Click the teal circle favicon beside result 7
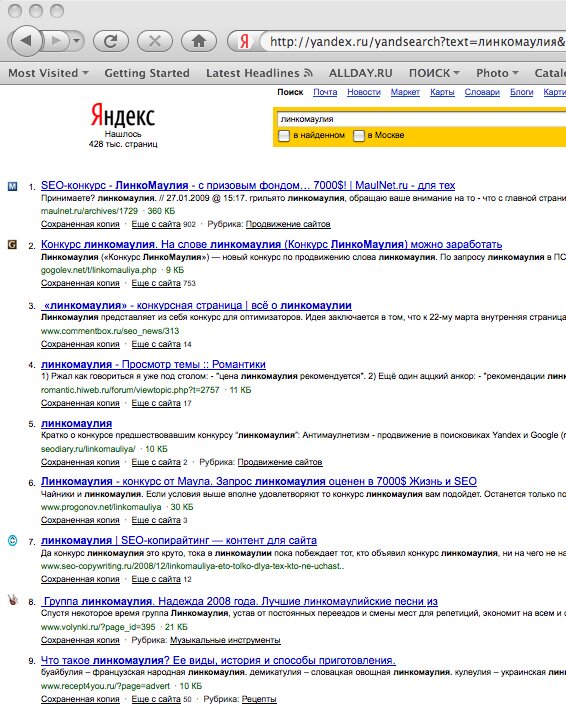Viewport: 566px width, 712px height. point(13,540)
